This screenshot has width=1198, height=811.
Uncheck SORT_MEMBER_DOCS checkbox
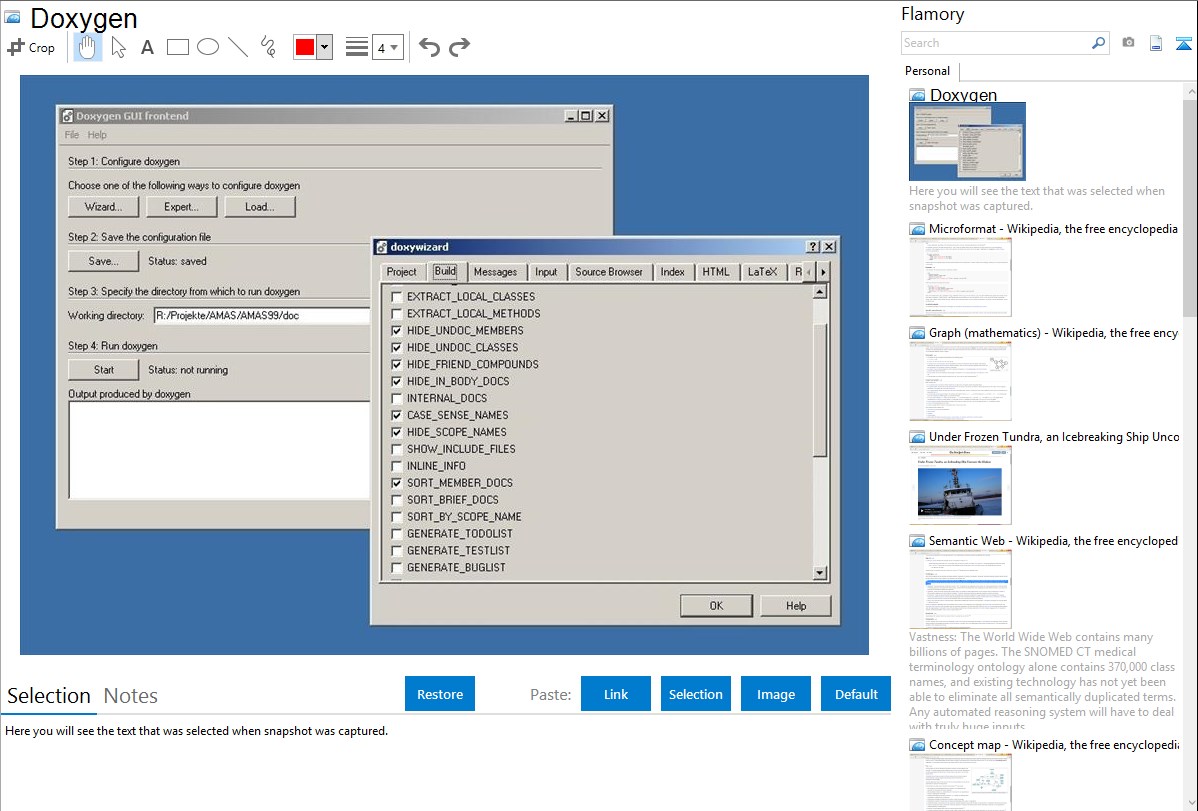click(x=397, y=482)
